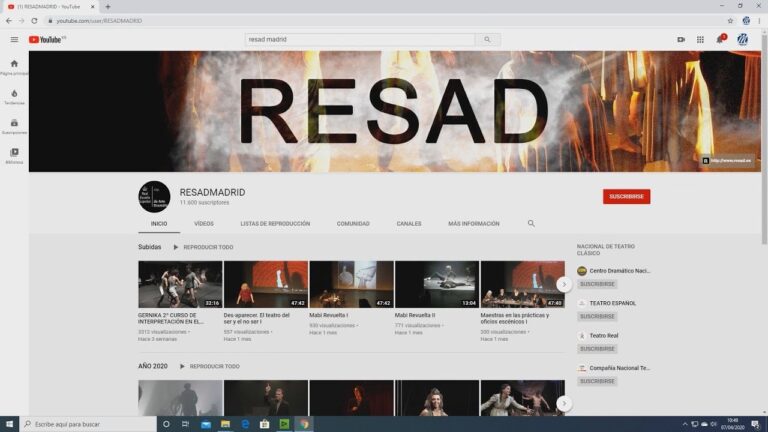The image size is (768, 432).
Task: Open Task View on taskbar
Action: 185,424
